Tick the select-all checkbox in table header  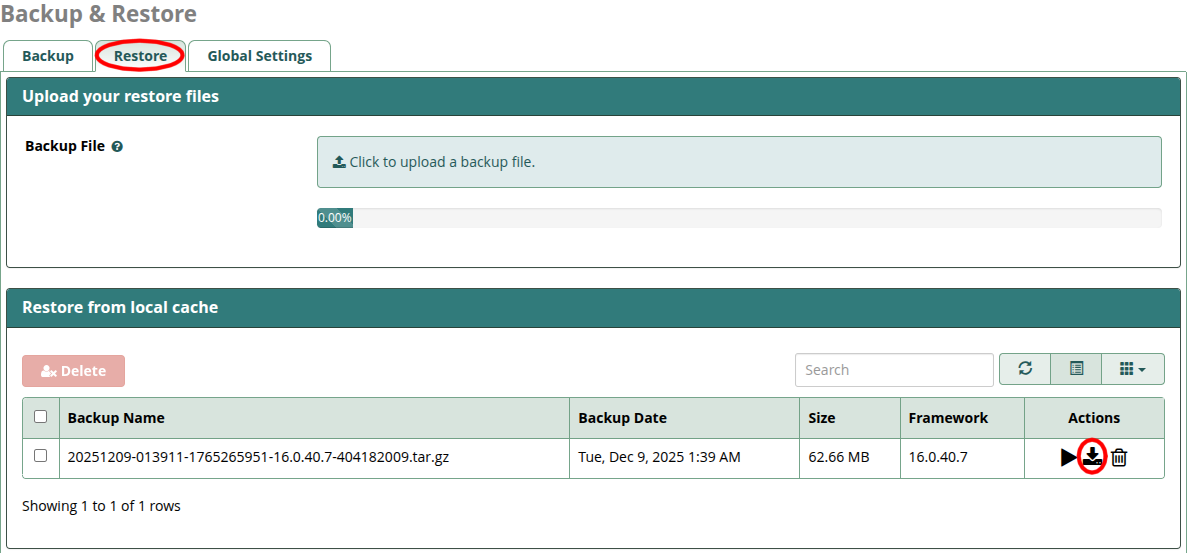[x=41, y=417]
